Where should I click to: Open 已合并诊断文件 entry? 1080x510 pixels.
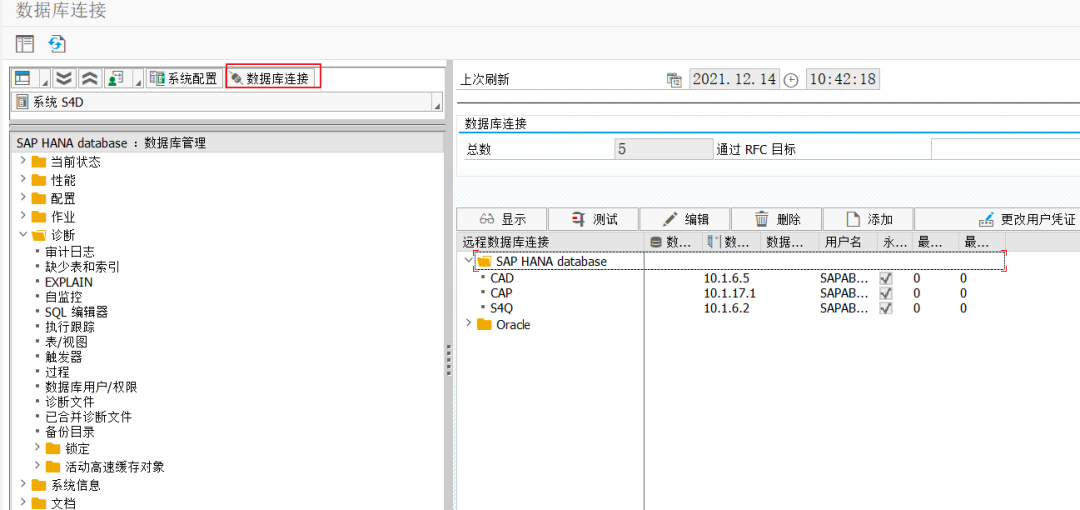coord(88,417)
